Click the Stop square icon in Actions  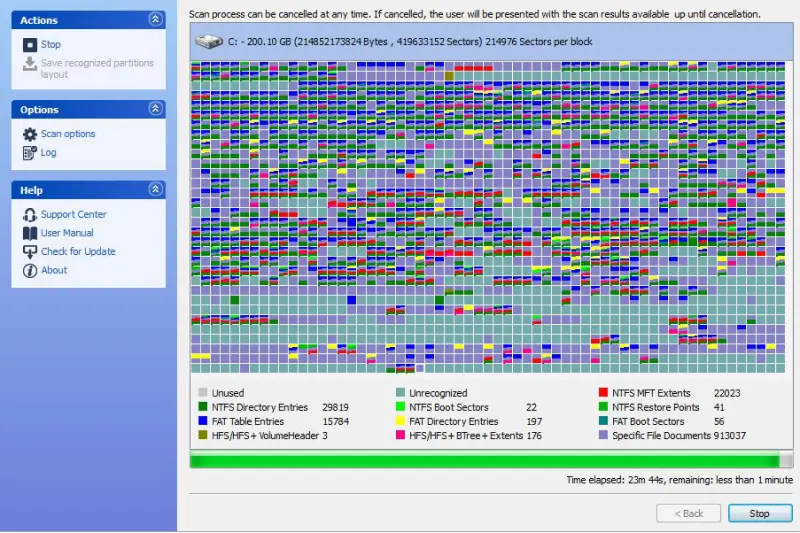(x=30, y=45)
